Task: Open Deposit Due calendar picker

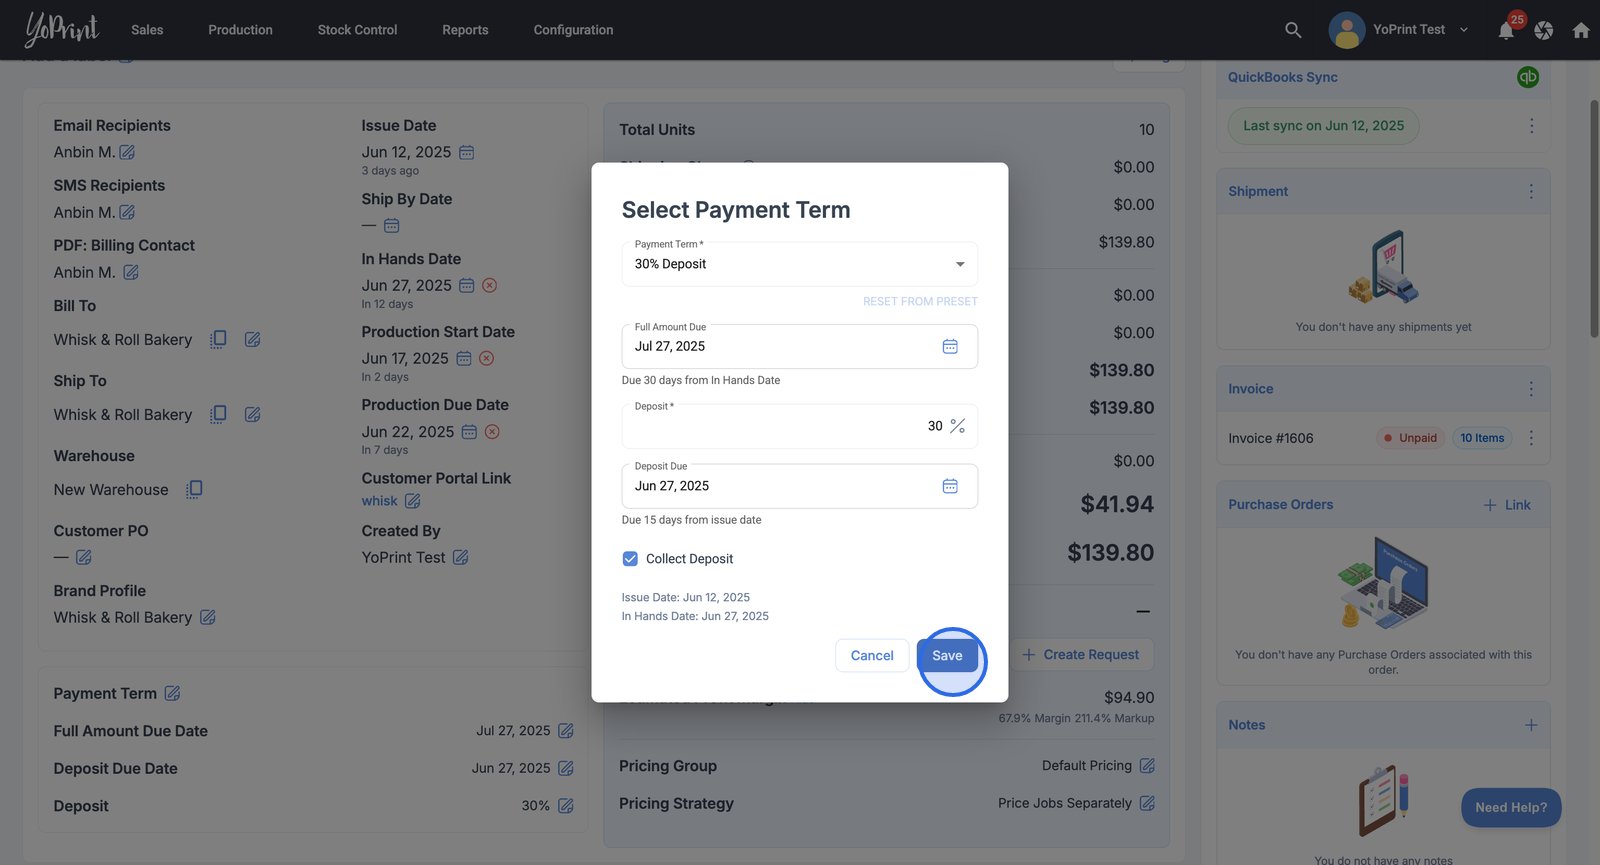Action: pyautogui.click(x=950, y=486)
